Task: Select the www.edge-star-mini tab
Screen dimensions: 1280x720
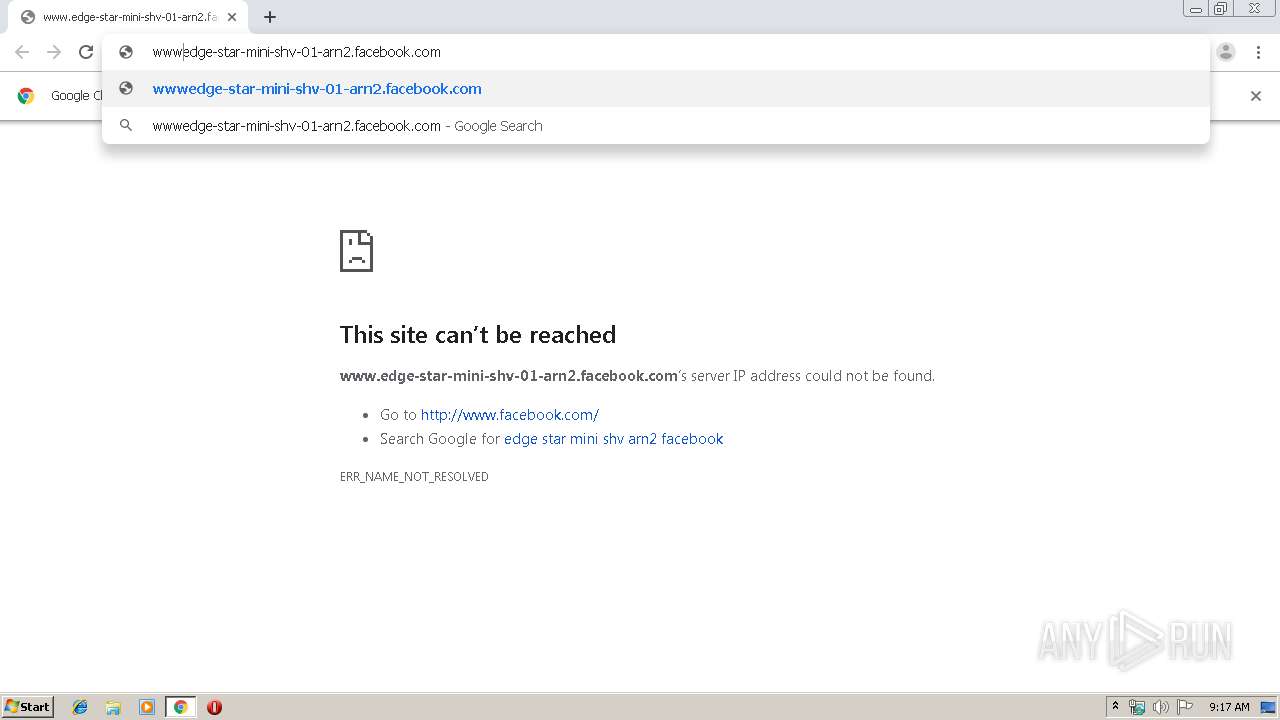Action: coord(128,17)
